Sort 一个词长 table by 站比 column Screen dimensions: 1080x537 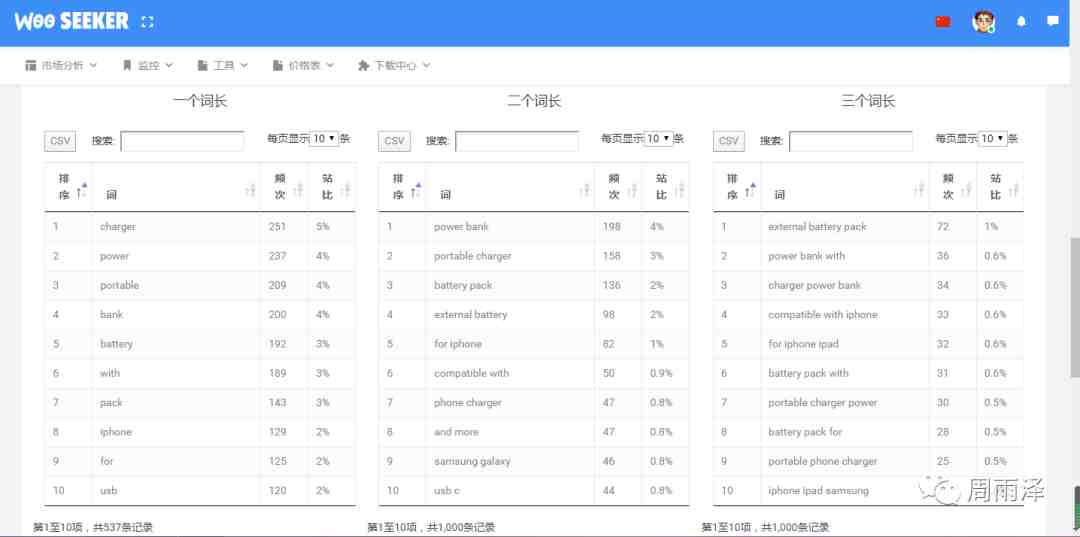[x=332, y=187]
